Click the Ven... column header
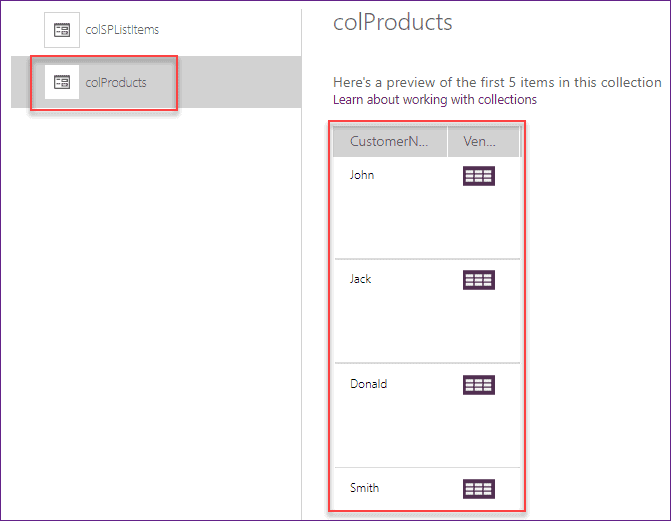The image size is (671, 521). click(484, 141)
